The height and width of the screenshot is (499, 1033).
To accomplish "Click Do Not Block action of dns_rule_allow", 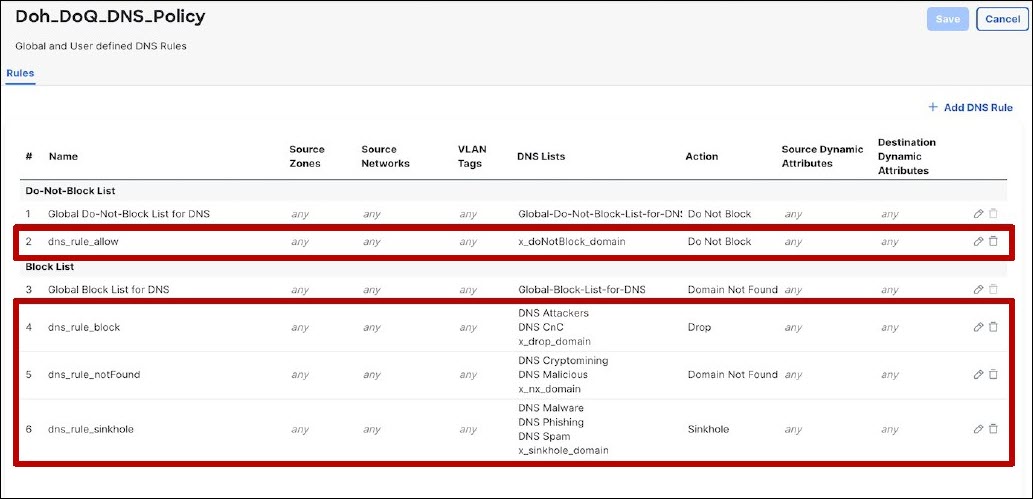I will (x=719, y=242).
